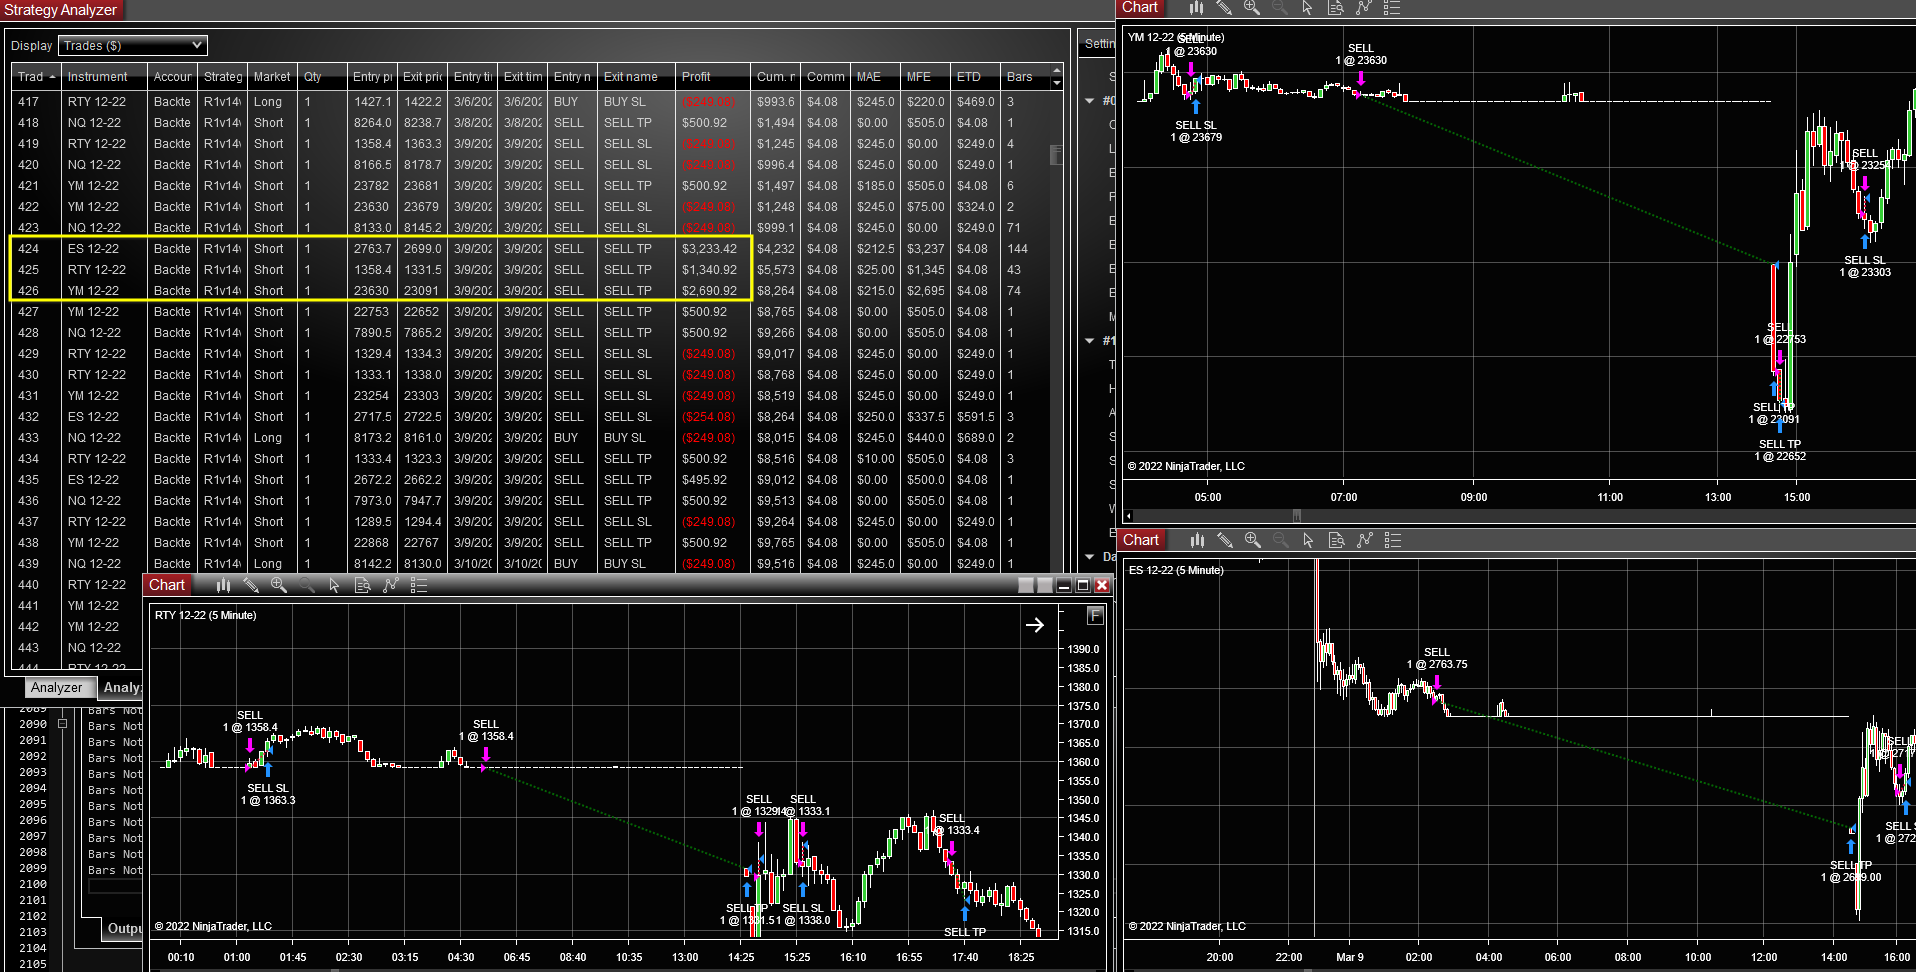Sort trades by the Trad column header
The image size is (1916, 972).
(x=36, y=77)
